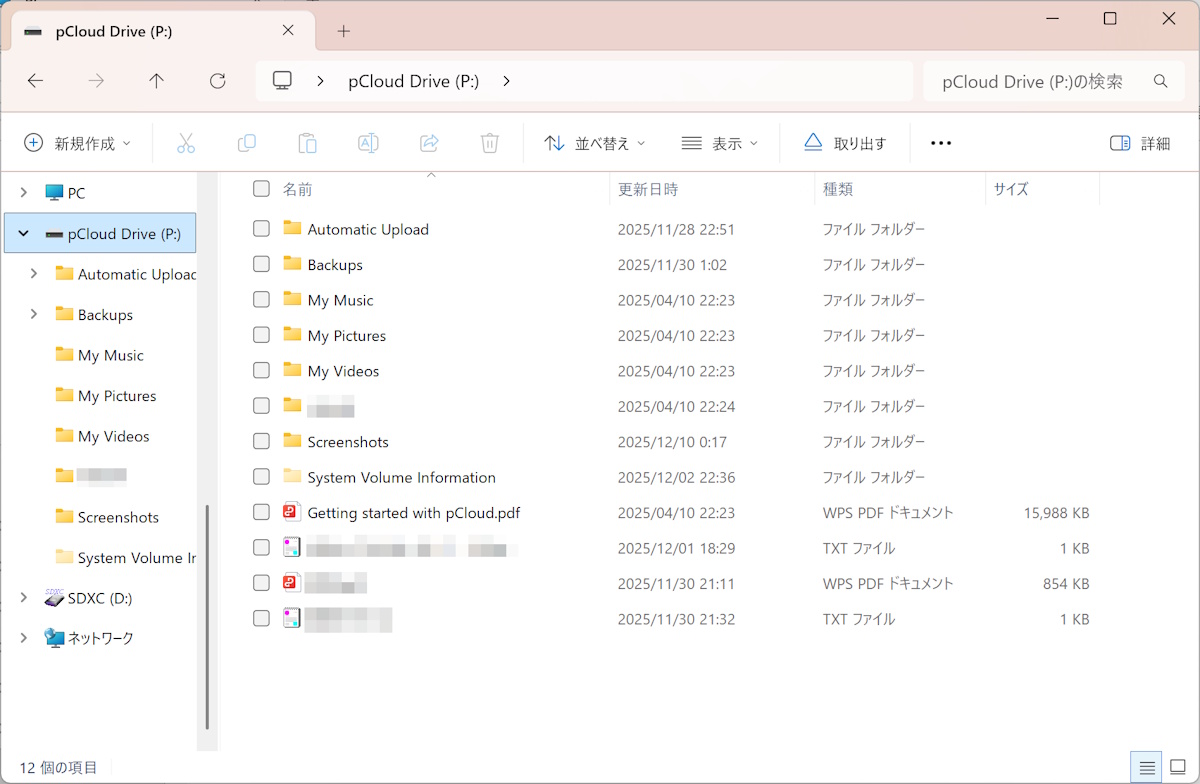Switch to large thumbnails view icon
This screenshot has width=1200, height=784.
pos(1177,767)
